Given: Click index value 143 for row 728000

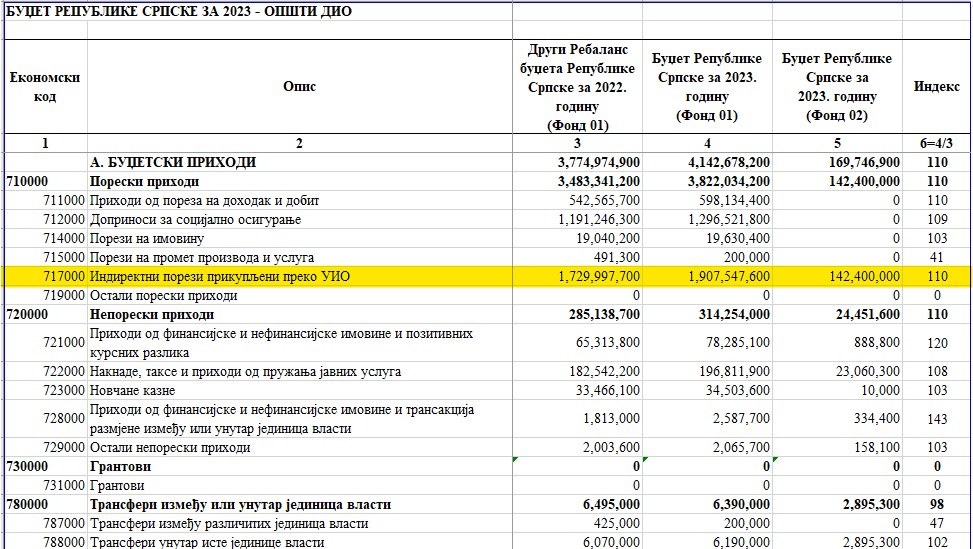Looking at the screenshot, I should click(x=936, y=419).
